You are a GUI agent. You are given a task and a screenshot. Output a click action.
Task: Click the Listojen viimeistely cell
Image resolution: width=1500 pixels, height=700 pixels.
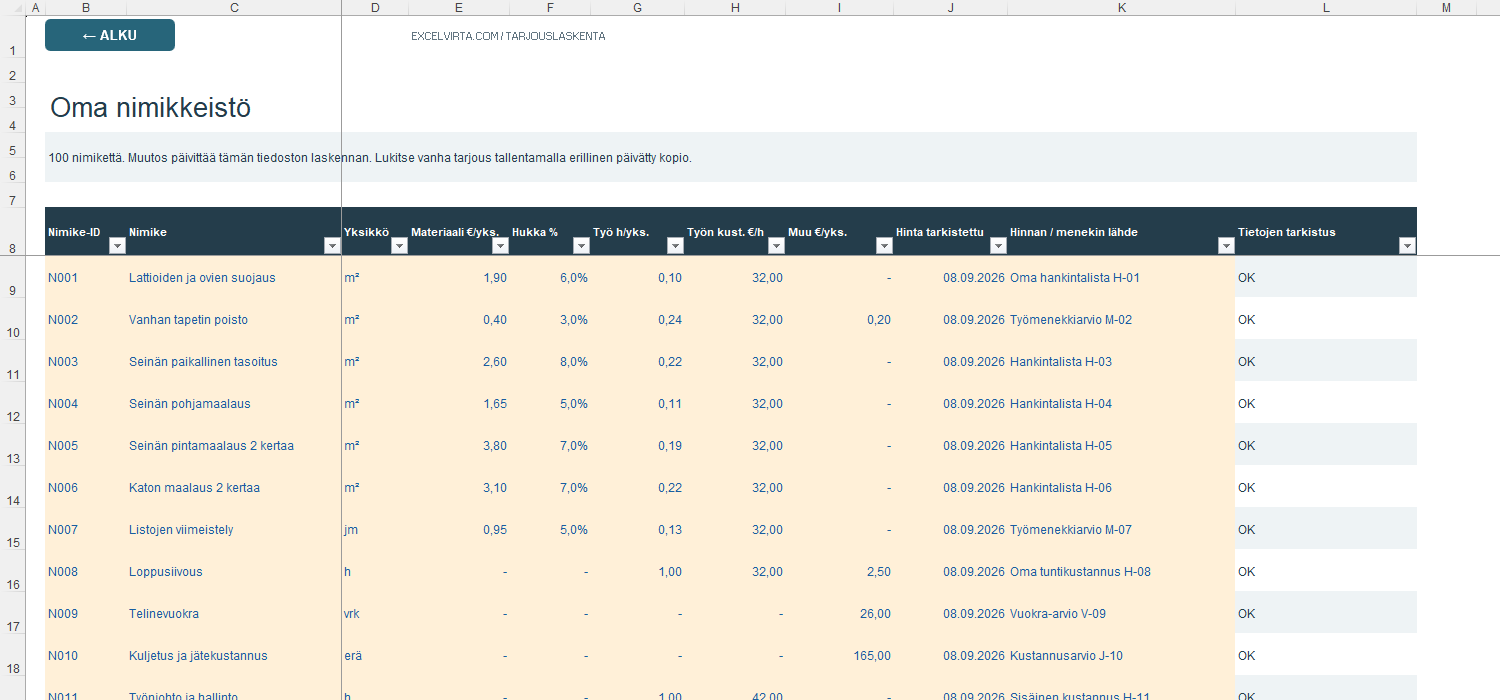point(234,530)
